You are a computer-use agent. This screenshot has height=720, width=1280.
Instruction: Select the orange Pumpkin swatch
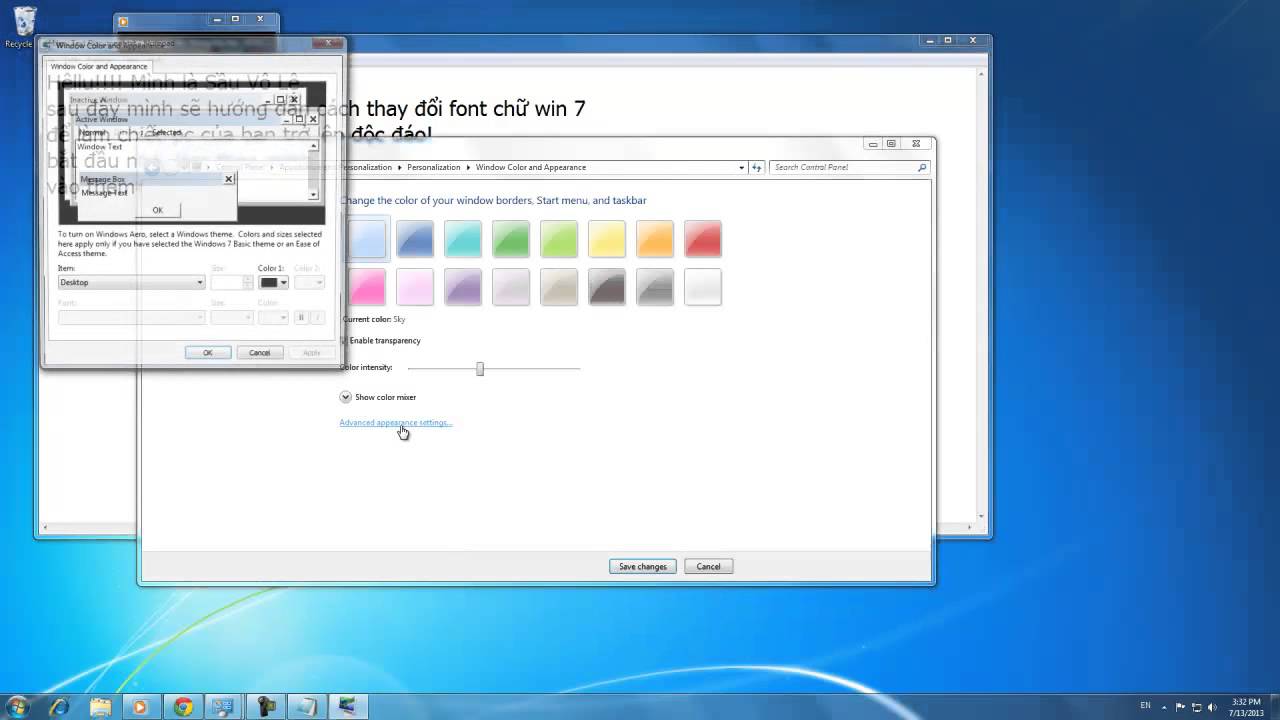click(655, 239)
